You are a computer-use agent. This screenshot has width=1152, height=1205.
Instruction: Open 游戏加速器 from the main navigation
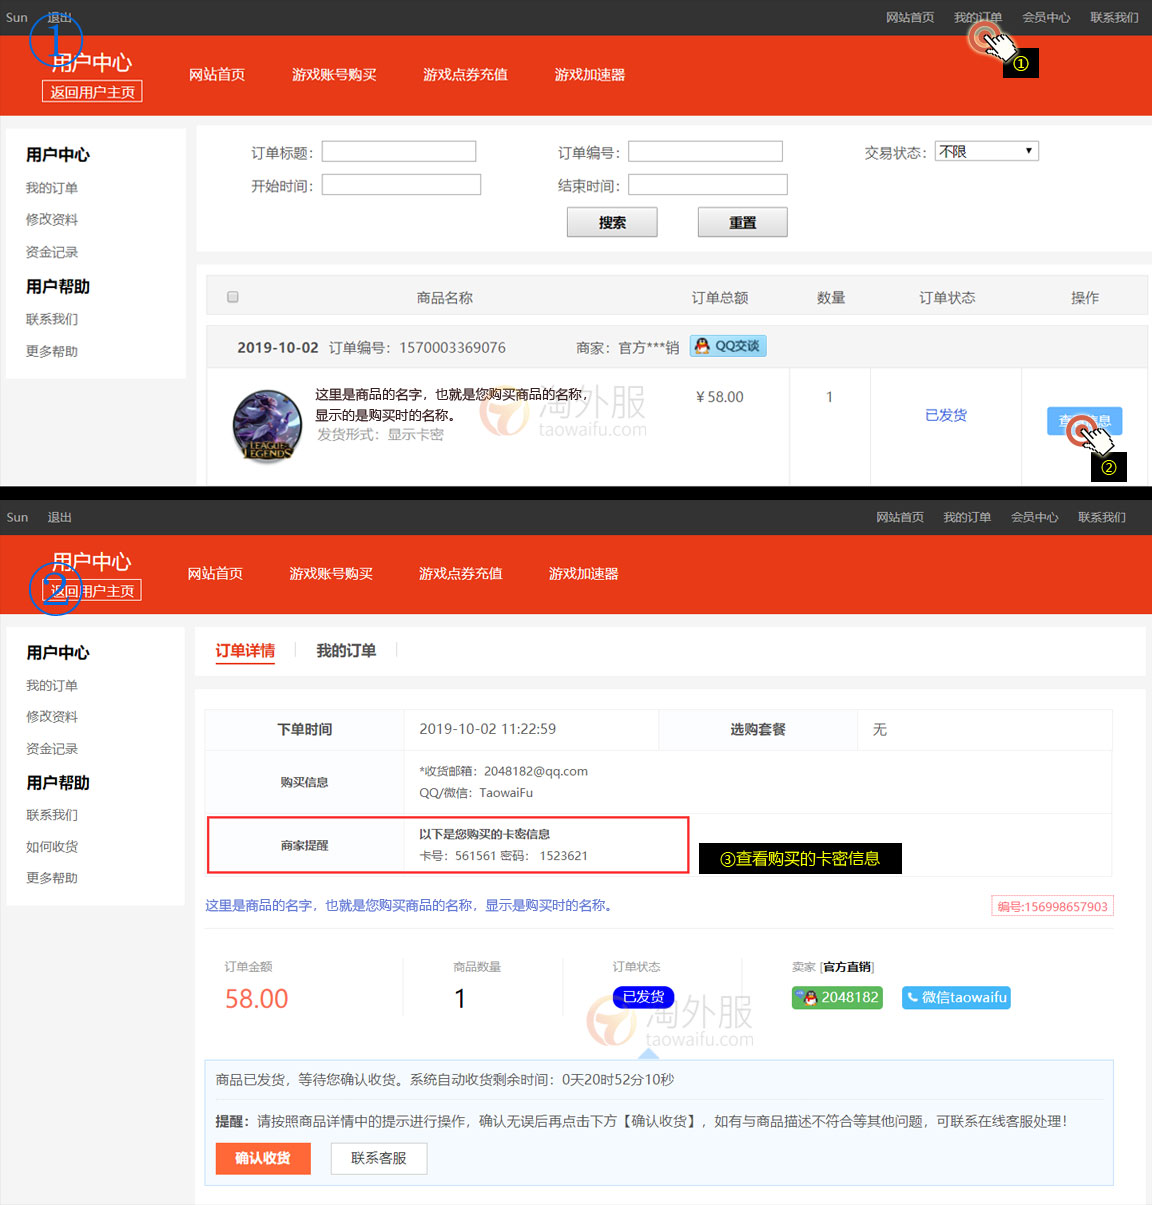click(589, 73)
